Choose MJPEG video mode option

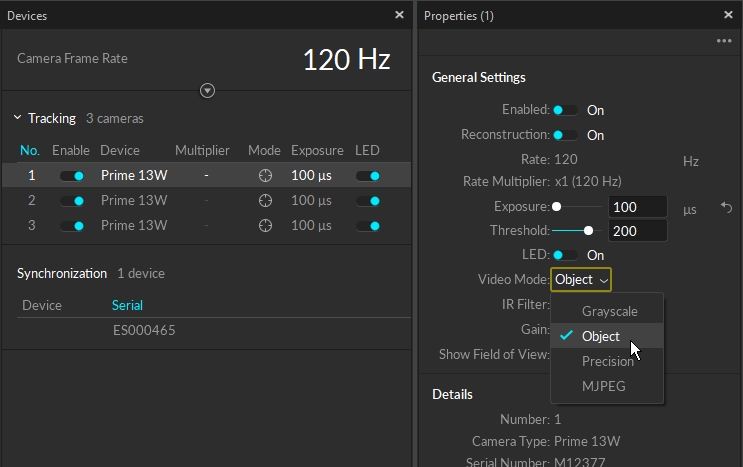pyautogui.click(x=603, y=385)
